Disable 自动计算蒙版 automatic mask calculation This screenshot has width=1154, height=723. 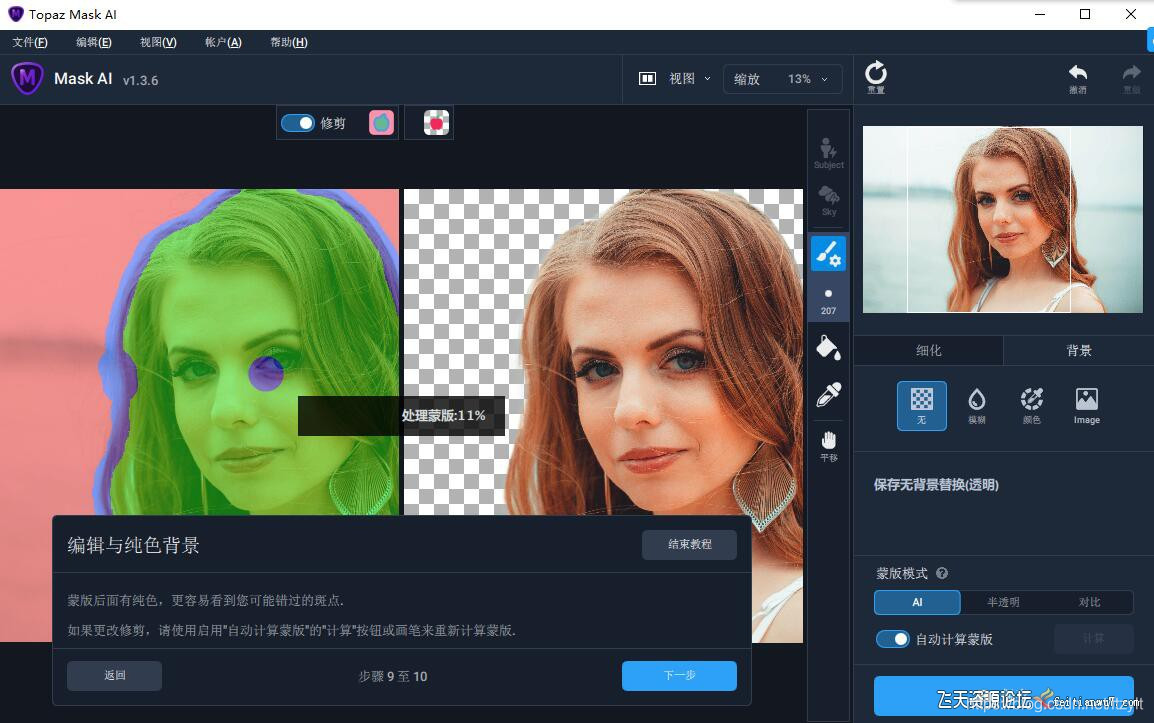point(892,638)
